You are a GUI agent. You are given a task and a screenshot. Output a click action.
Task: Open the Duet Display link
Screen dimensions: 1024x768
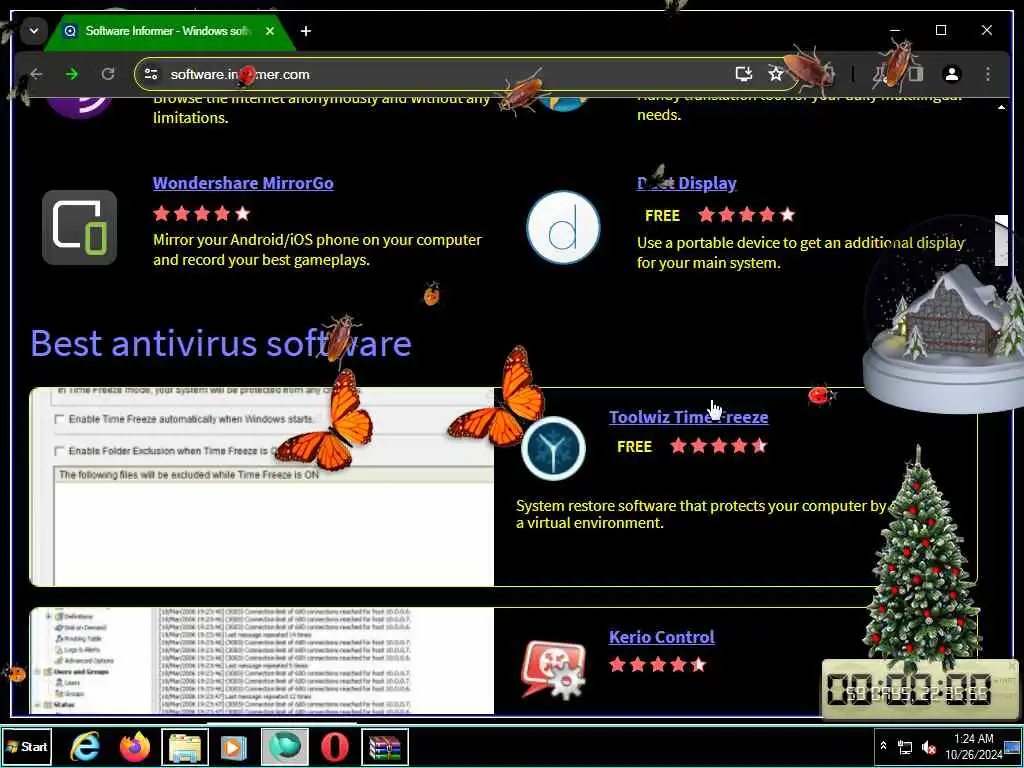pos(686,184)
